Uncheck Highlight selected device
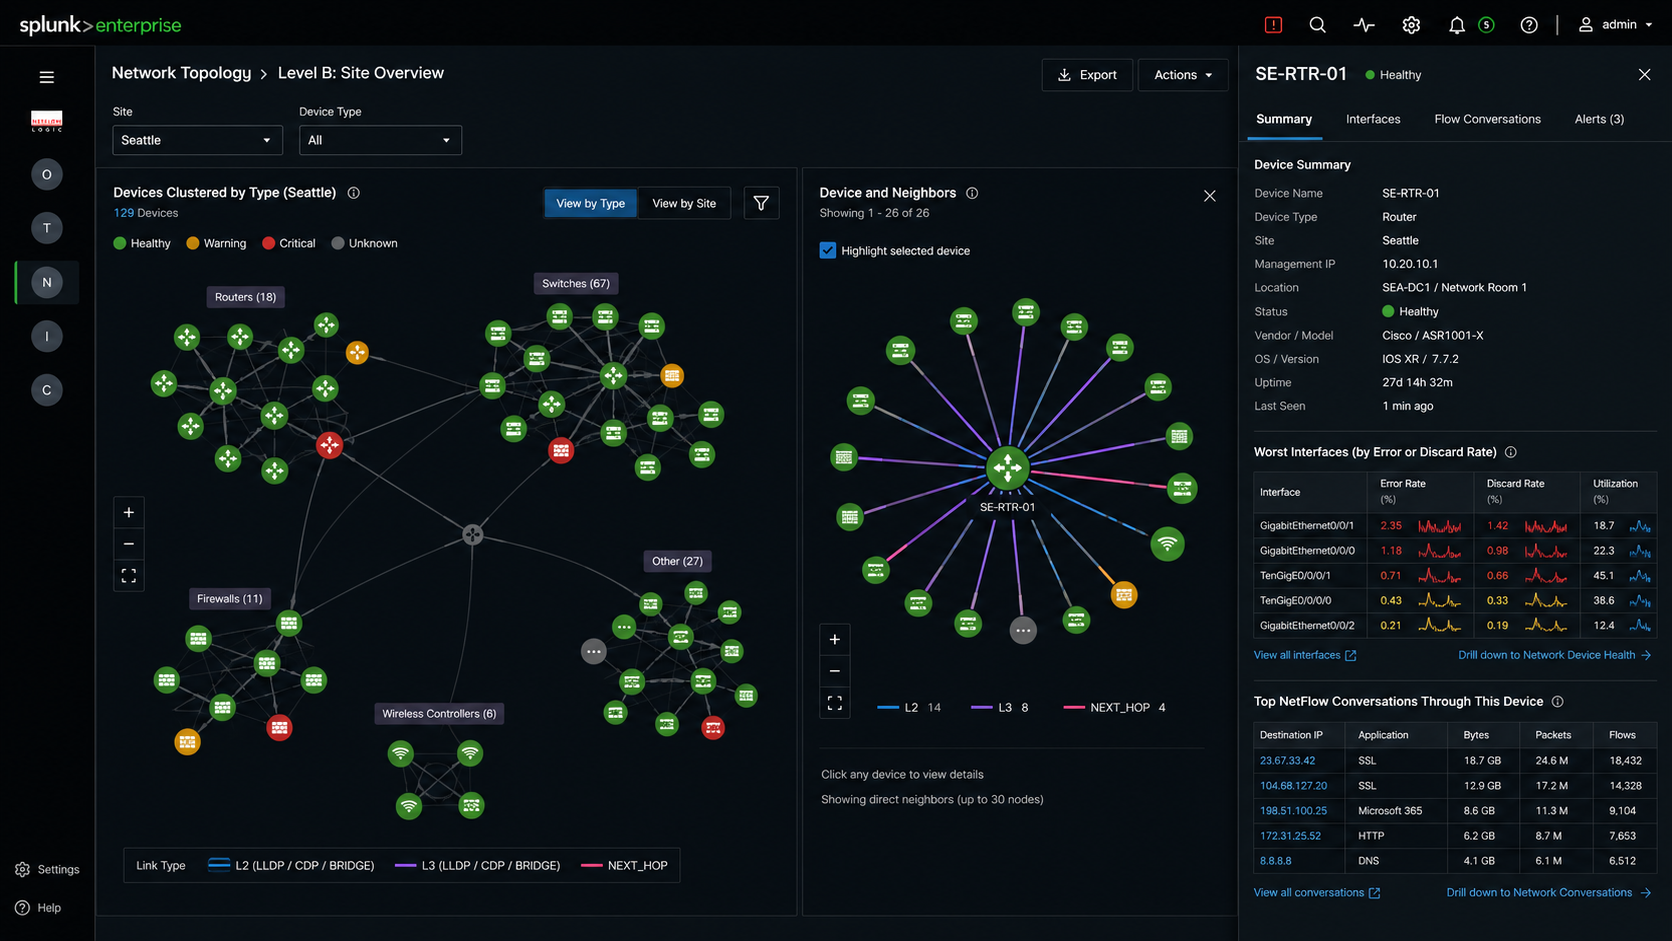The image size is (1672, 941). pyautogui.click(x=828, y=251)
